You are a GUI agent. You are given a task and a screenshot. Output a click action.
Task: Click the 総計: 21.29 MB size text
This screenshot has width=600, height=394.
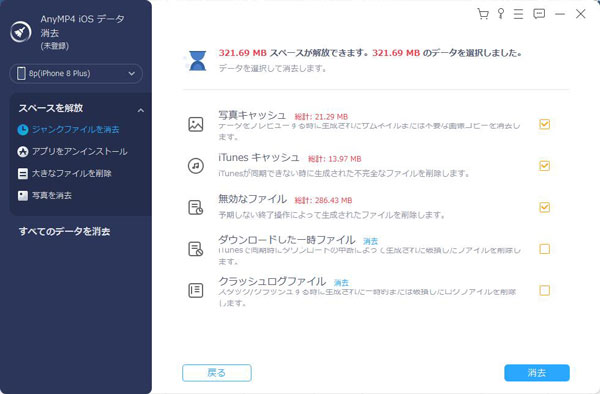click(x=321, y=117)
